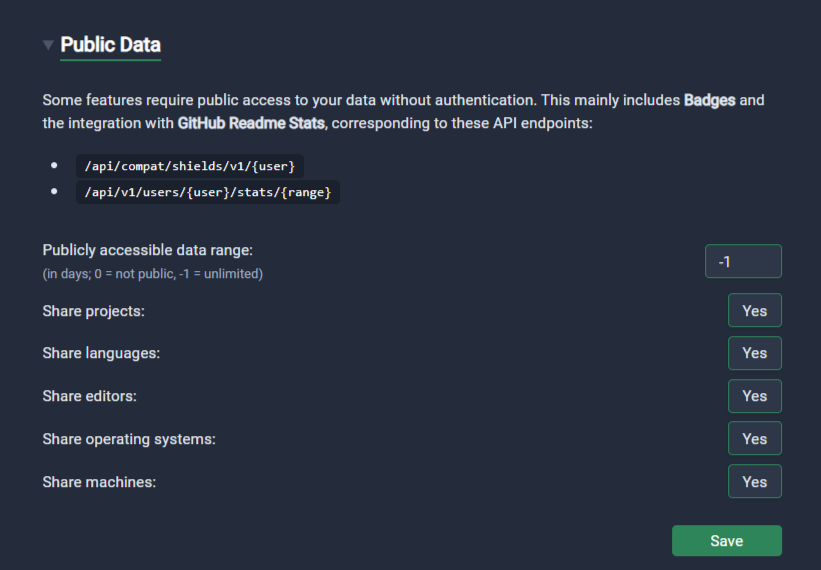
Task: Click the 'Share operating systems:' label
Action: (x=129, y=439)
